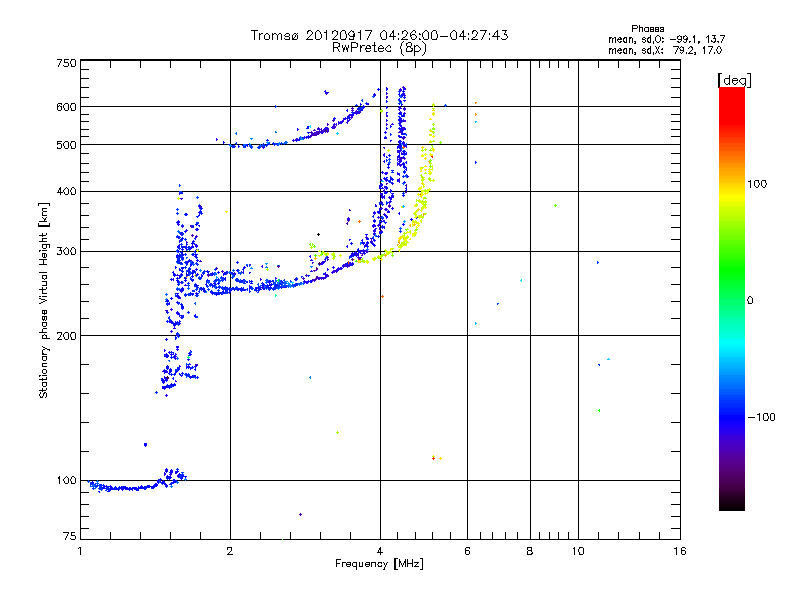Click the y-axis tick label '100'
Image resolution: width=800 pixels, height=600 pixels.
coord(67,481)
